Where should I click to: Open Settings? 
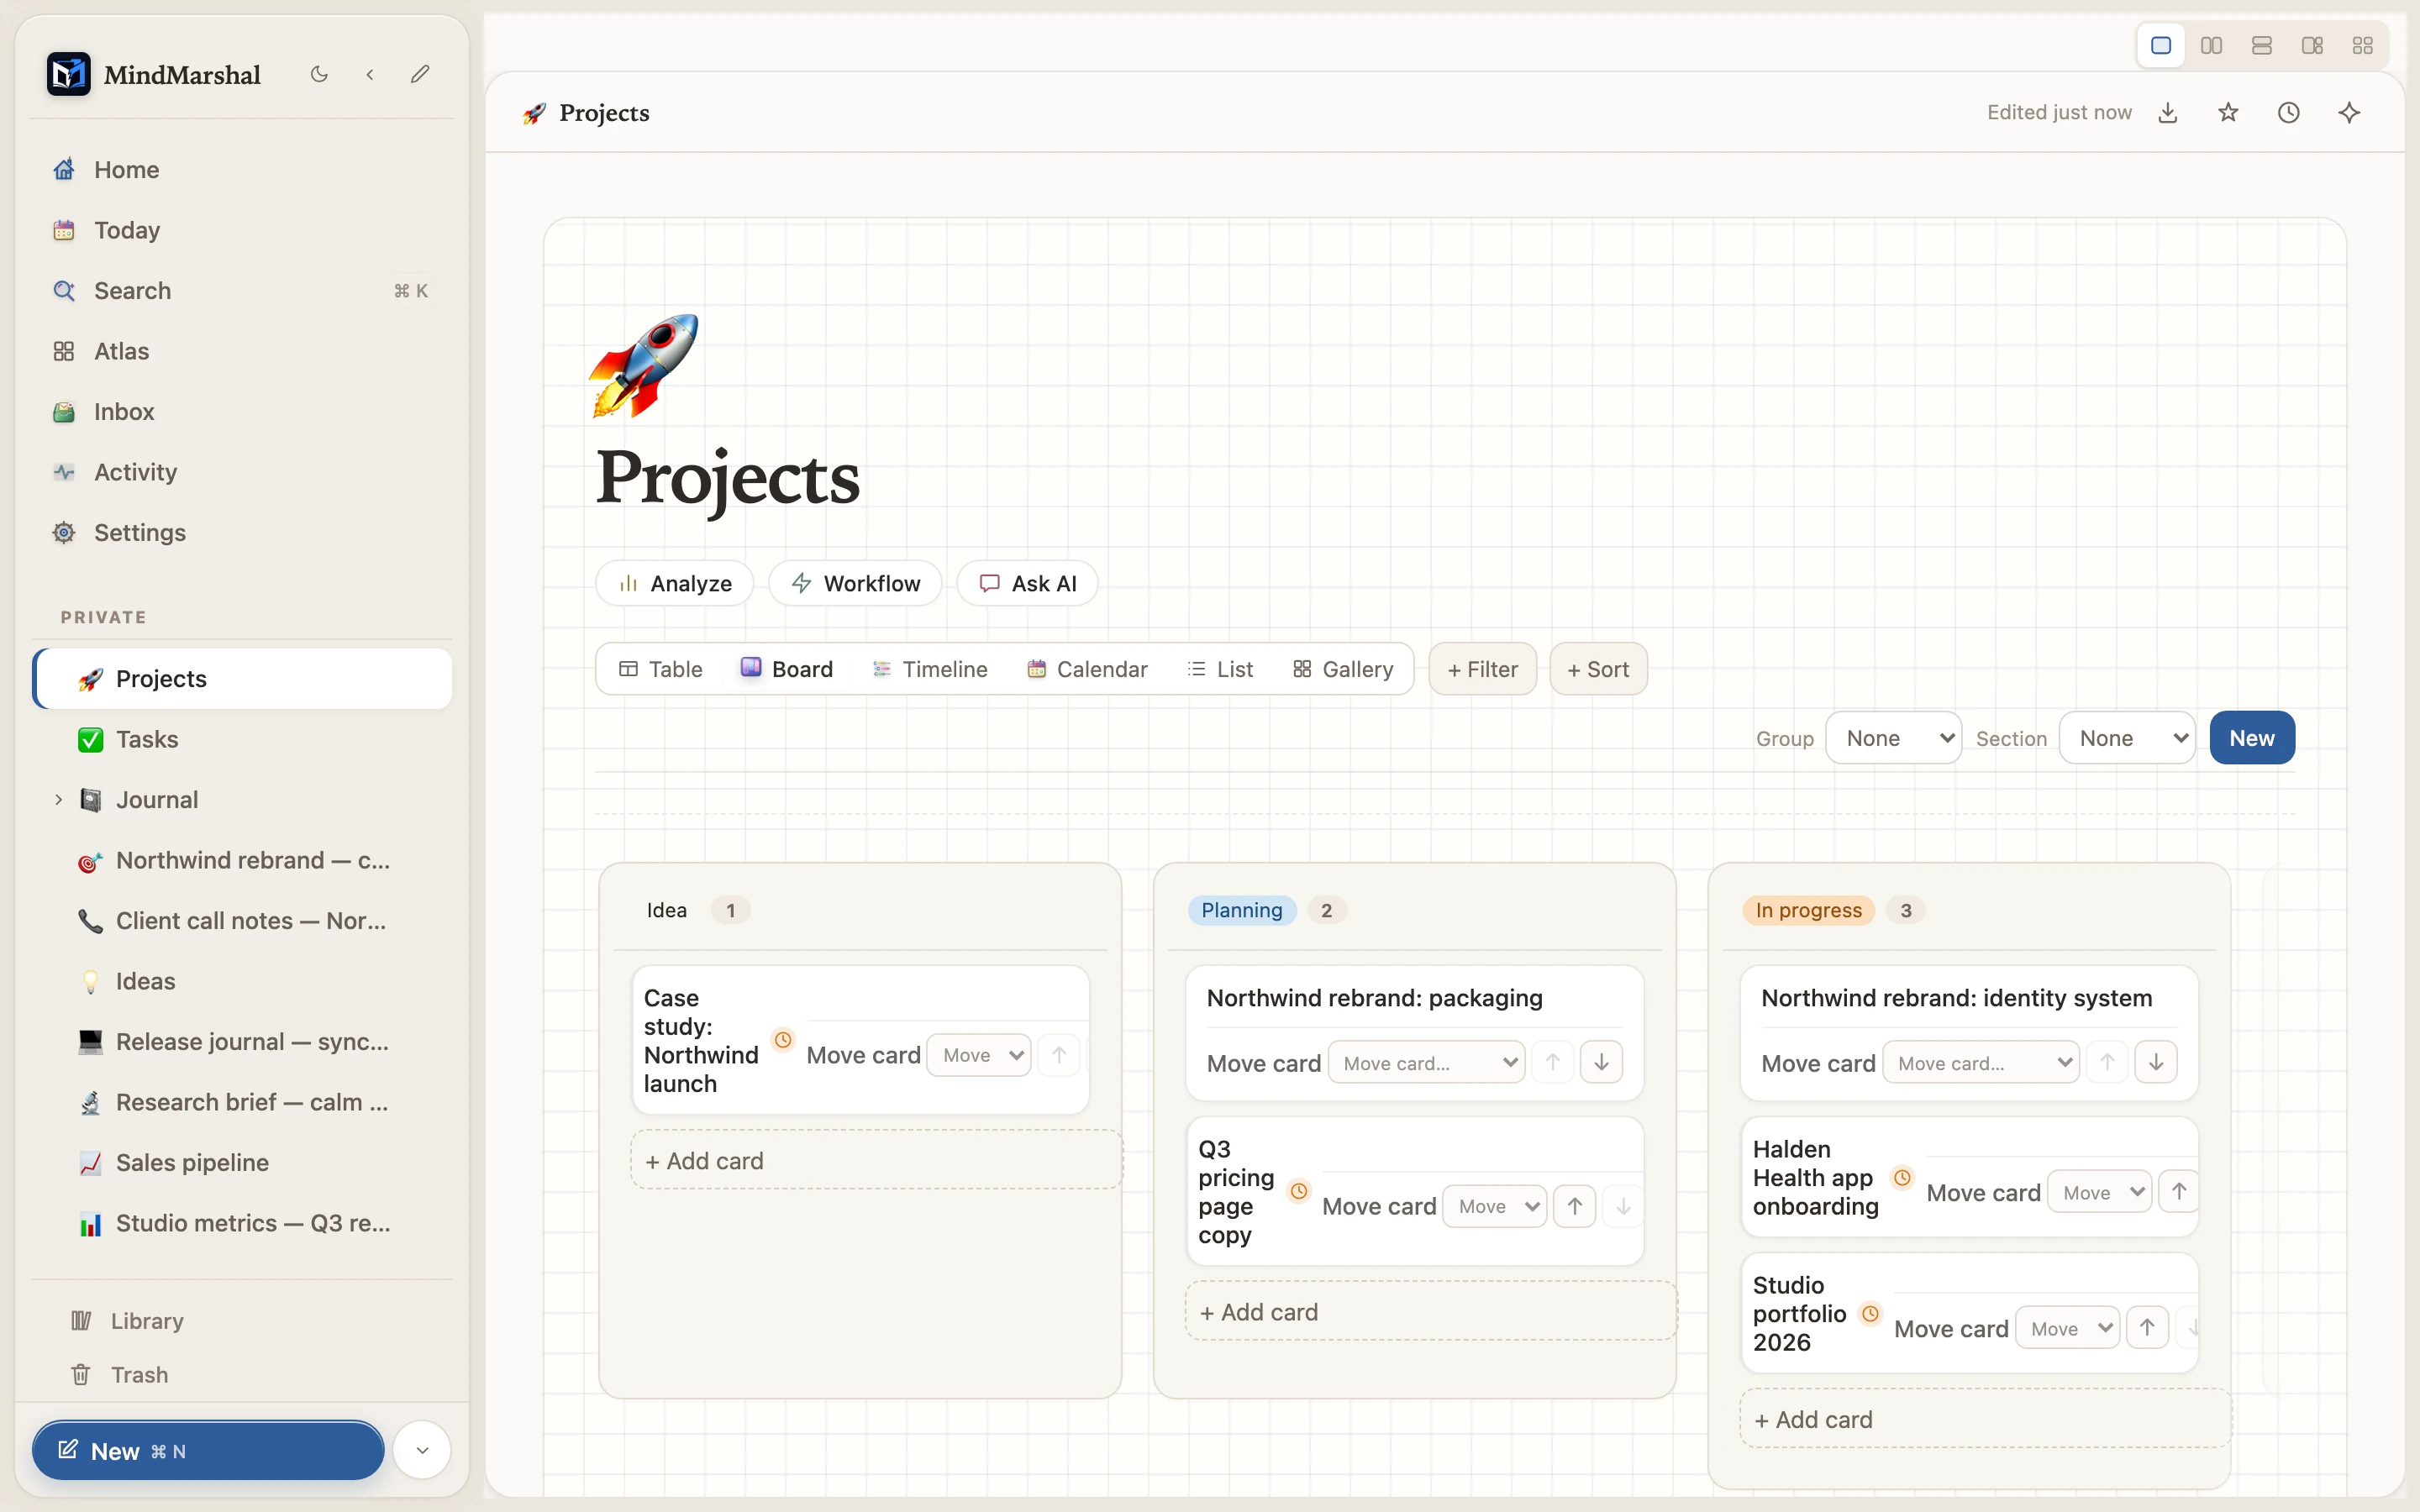pyautogui.click(x=242, y=533)
